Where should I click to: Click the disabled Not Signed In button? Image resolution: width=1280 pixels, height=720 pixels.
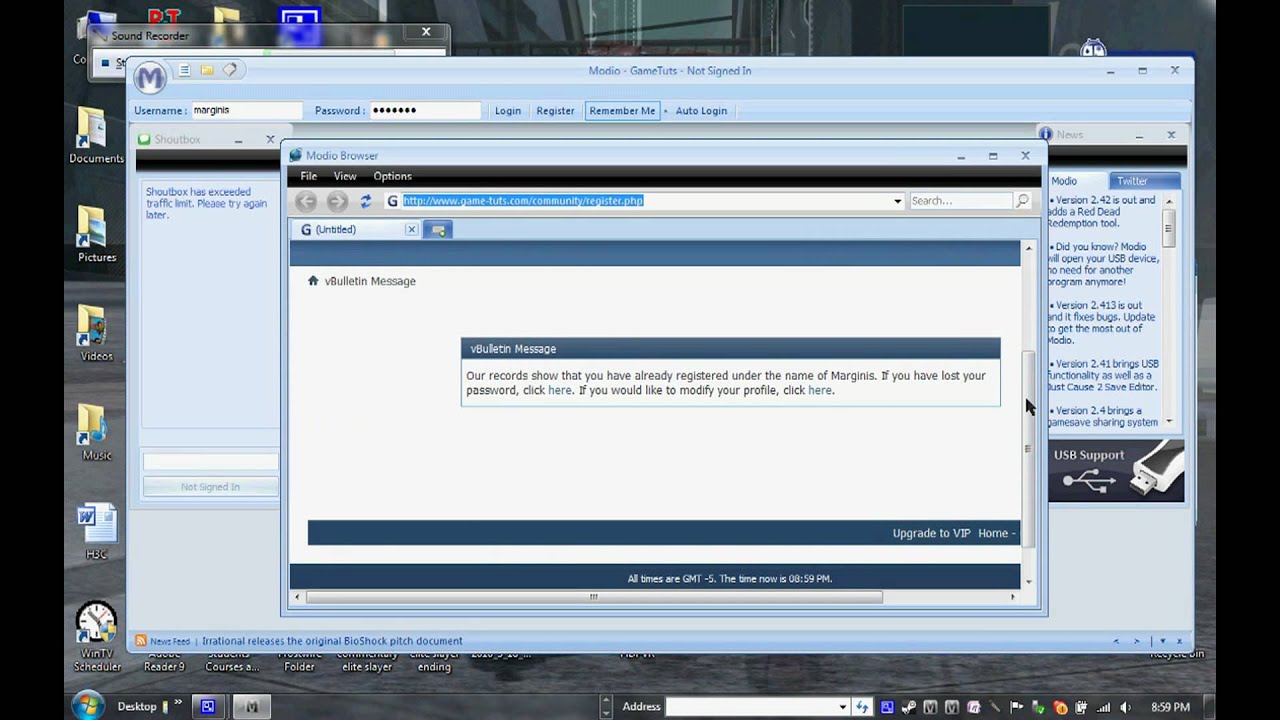point(210,487)
